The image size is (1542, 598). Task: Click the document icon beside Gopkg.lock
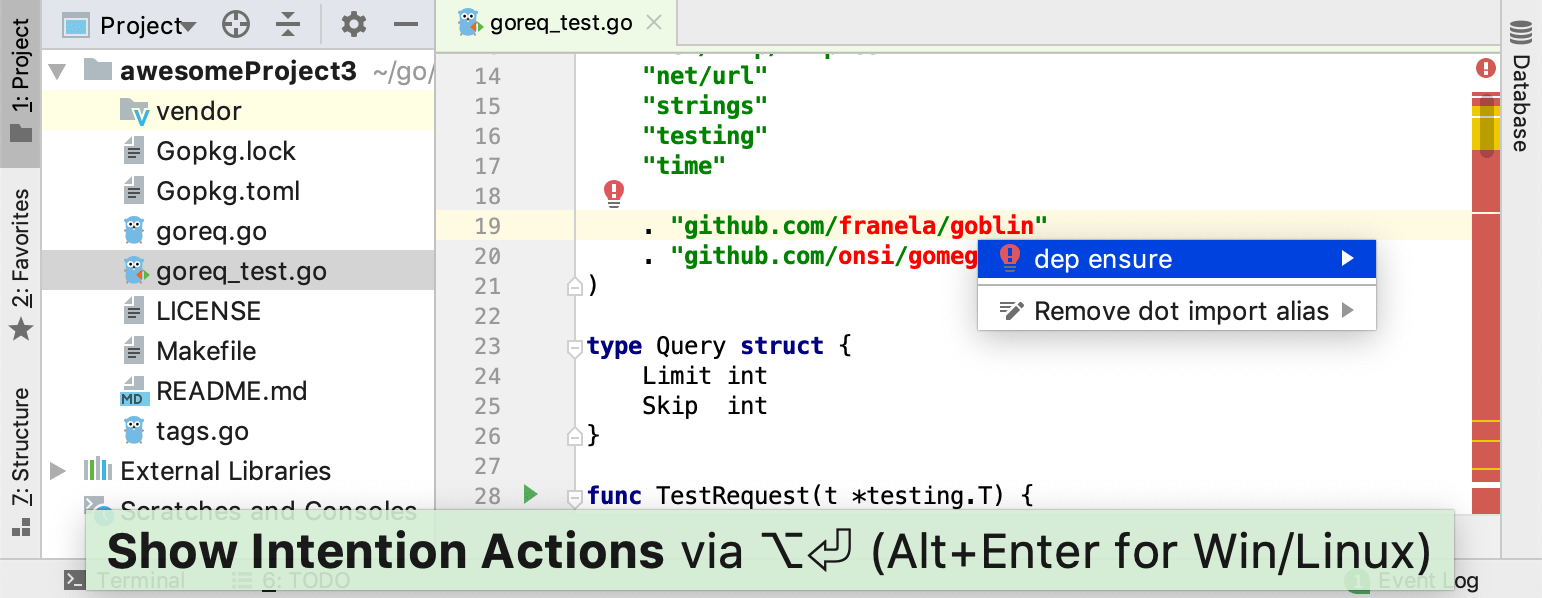tap(134, 151)
